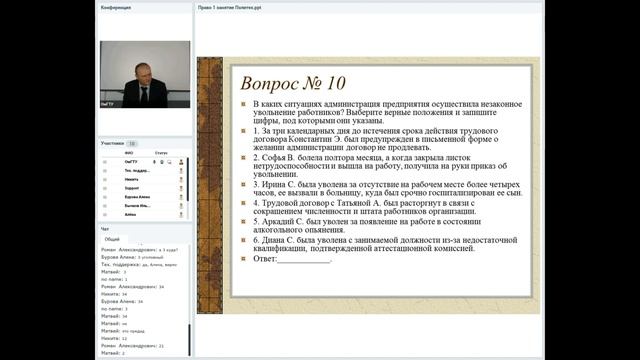Open the Общий chat tab

point(112,239)
